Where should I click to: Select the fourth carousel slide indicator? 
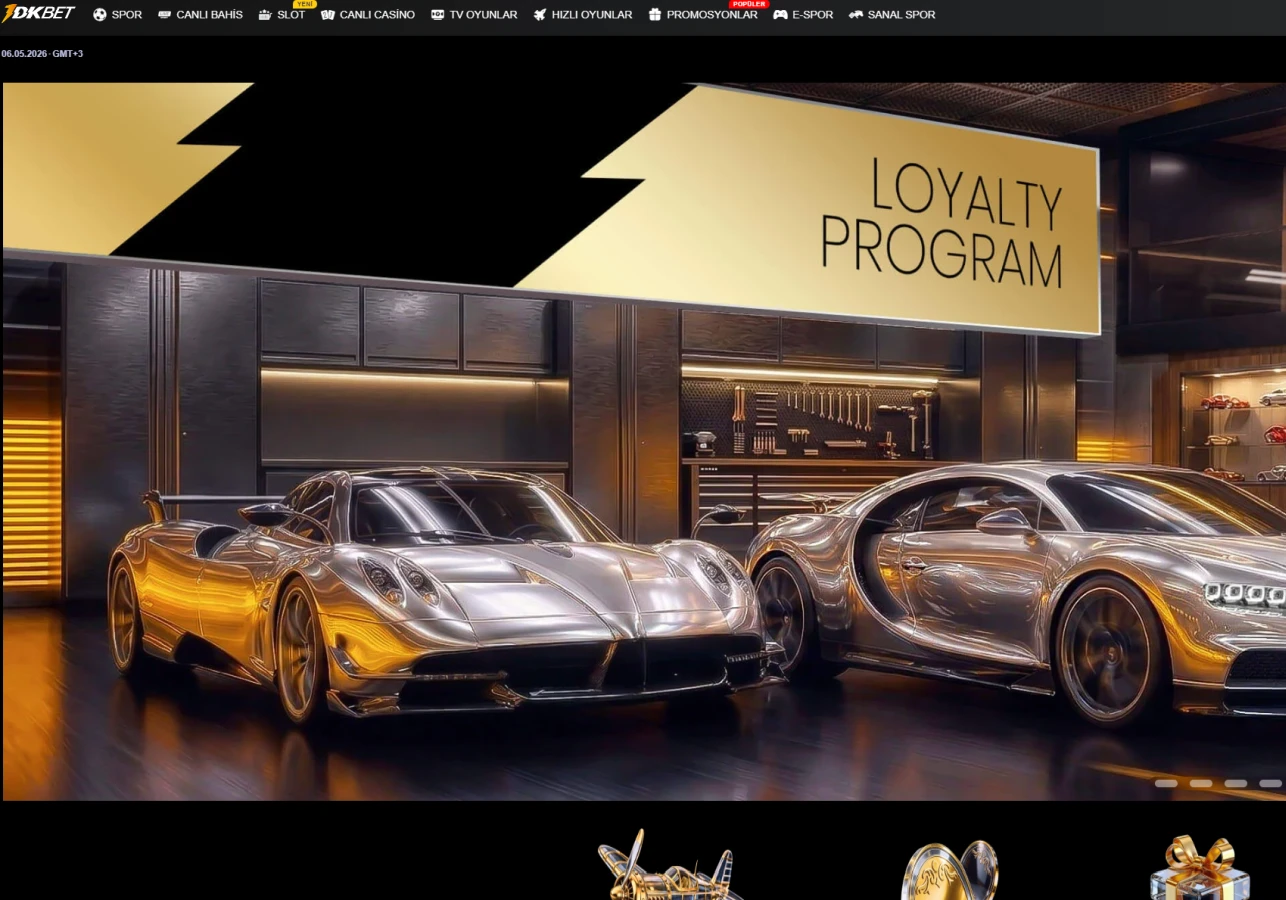1271,783
